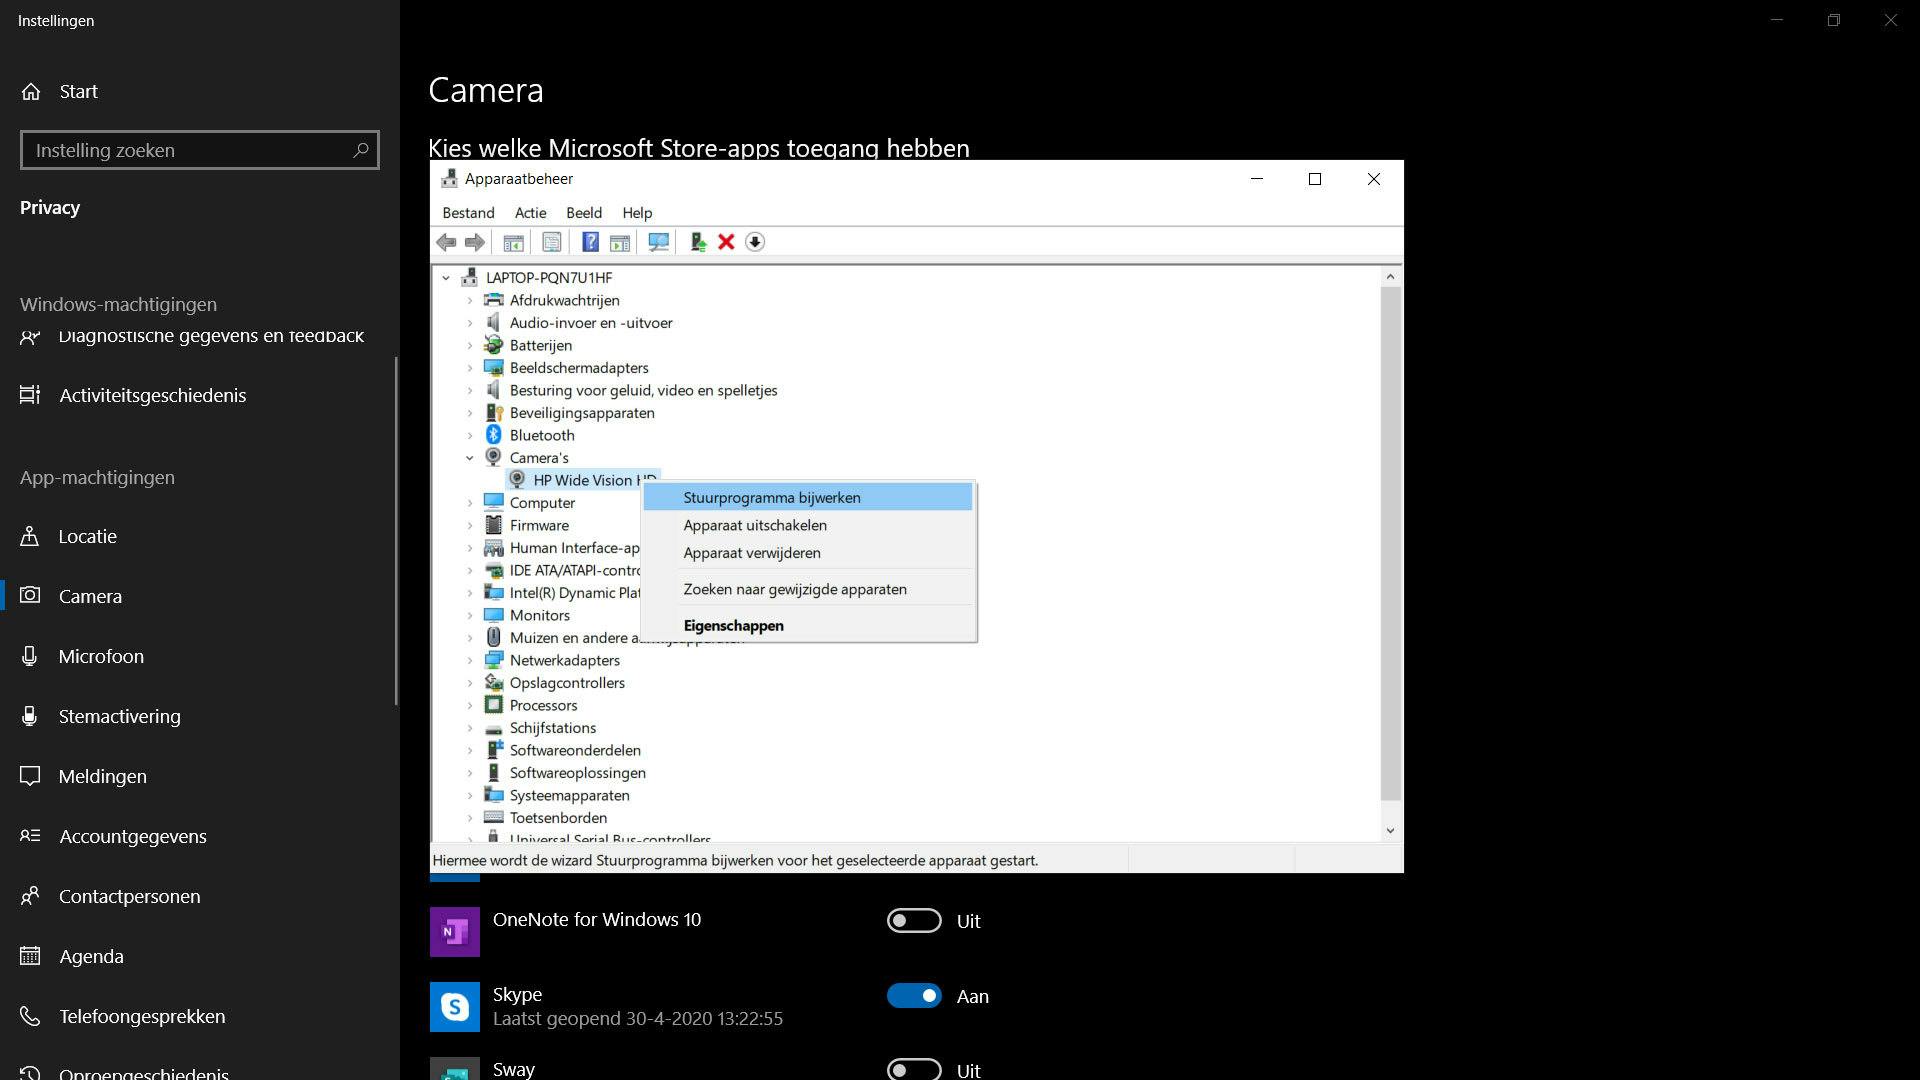Open the Actie menu

[530, 212]
